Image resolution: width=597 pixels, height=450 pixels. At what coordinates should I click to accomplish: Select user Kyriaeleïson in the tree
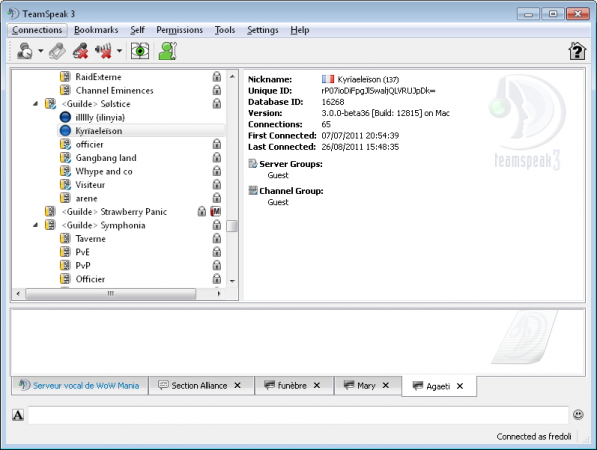coord(99,131)
